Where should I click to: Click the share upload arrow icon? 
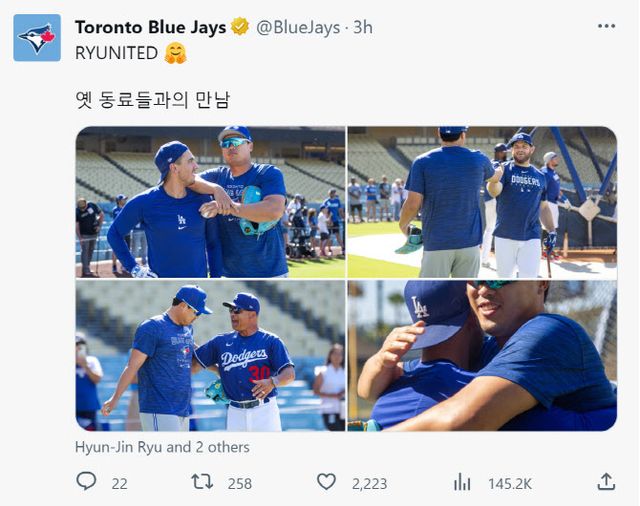coord(606,482)
